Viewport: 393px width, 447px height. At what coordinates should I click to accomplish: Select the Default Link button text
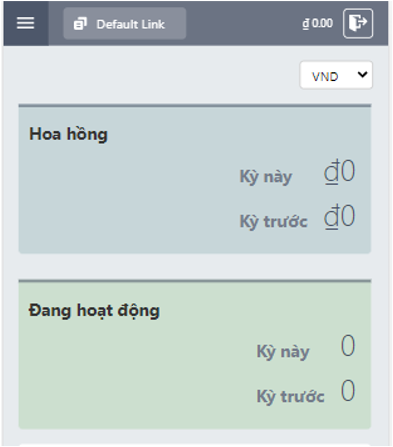coord(130,24)
